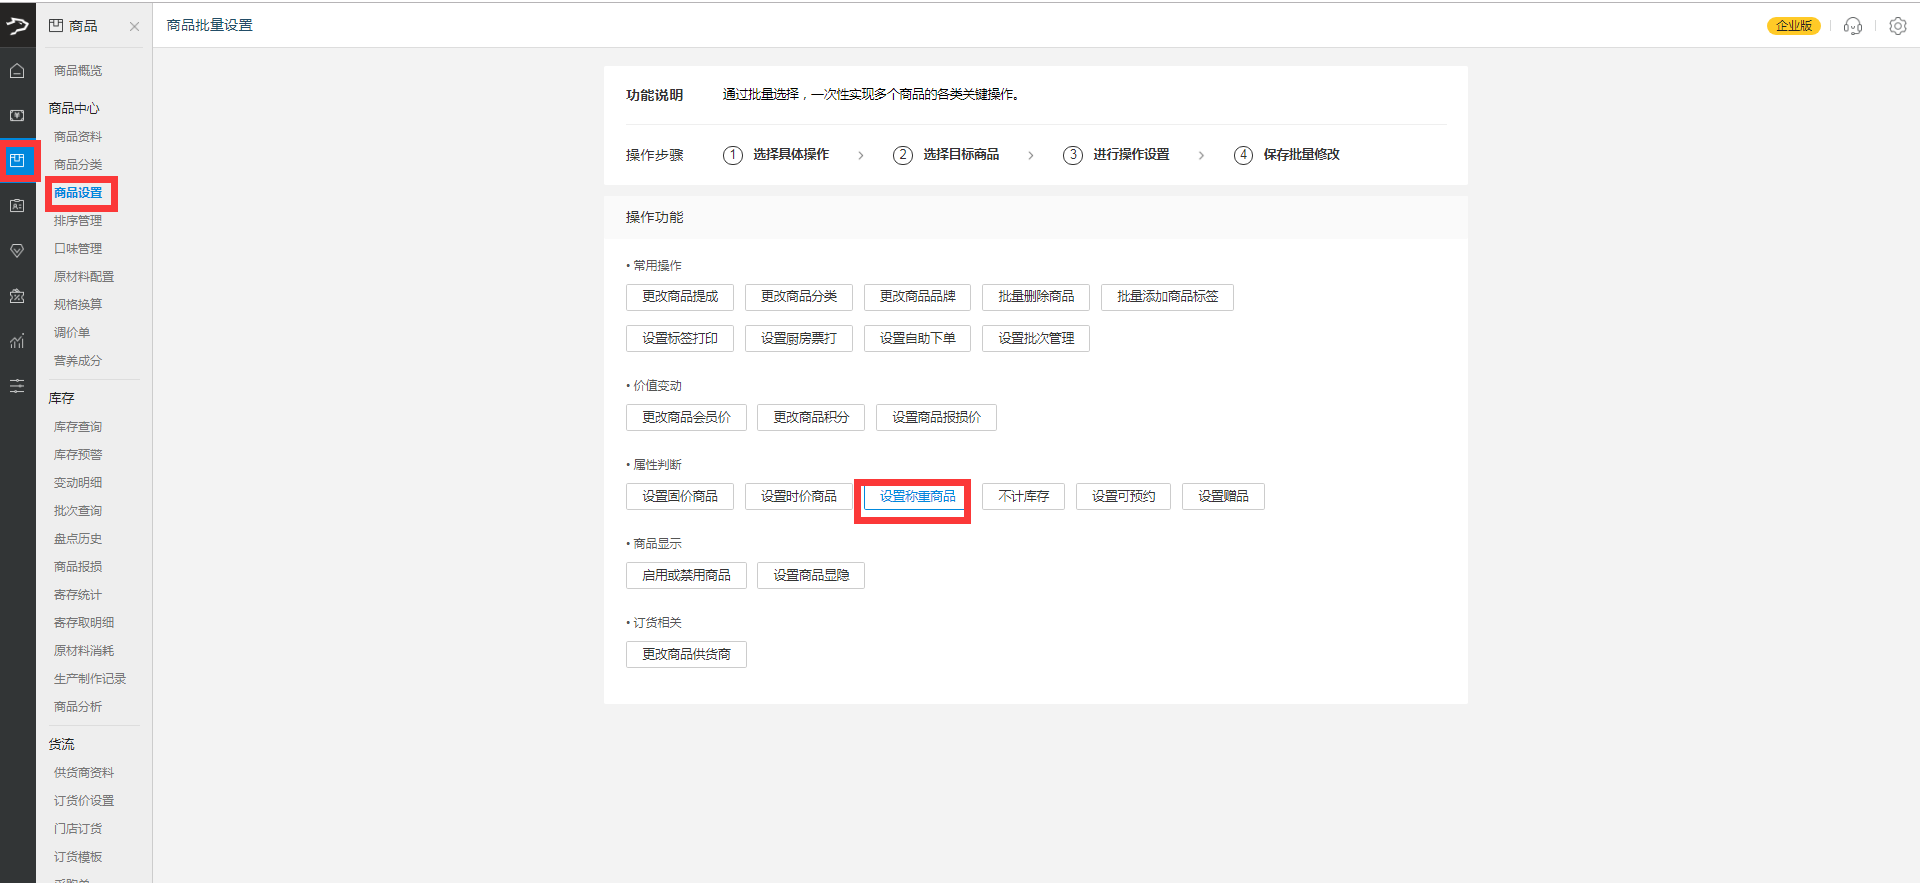Click the 设置商品报损价 button
Screen dimensions: 1920x883
tap(936, 418)
